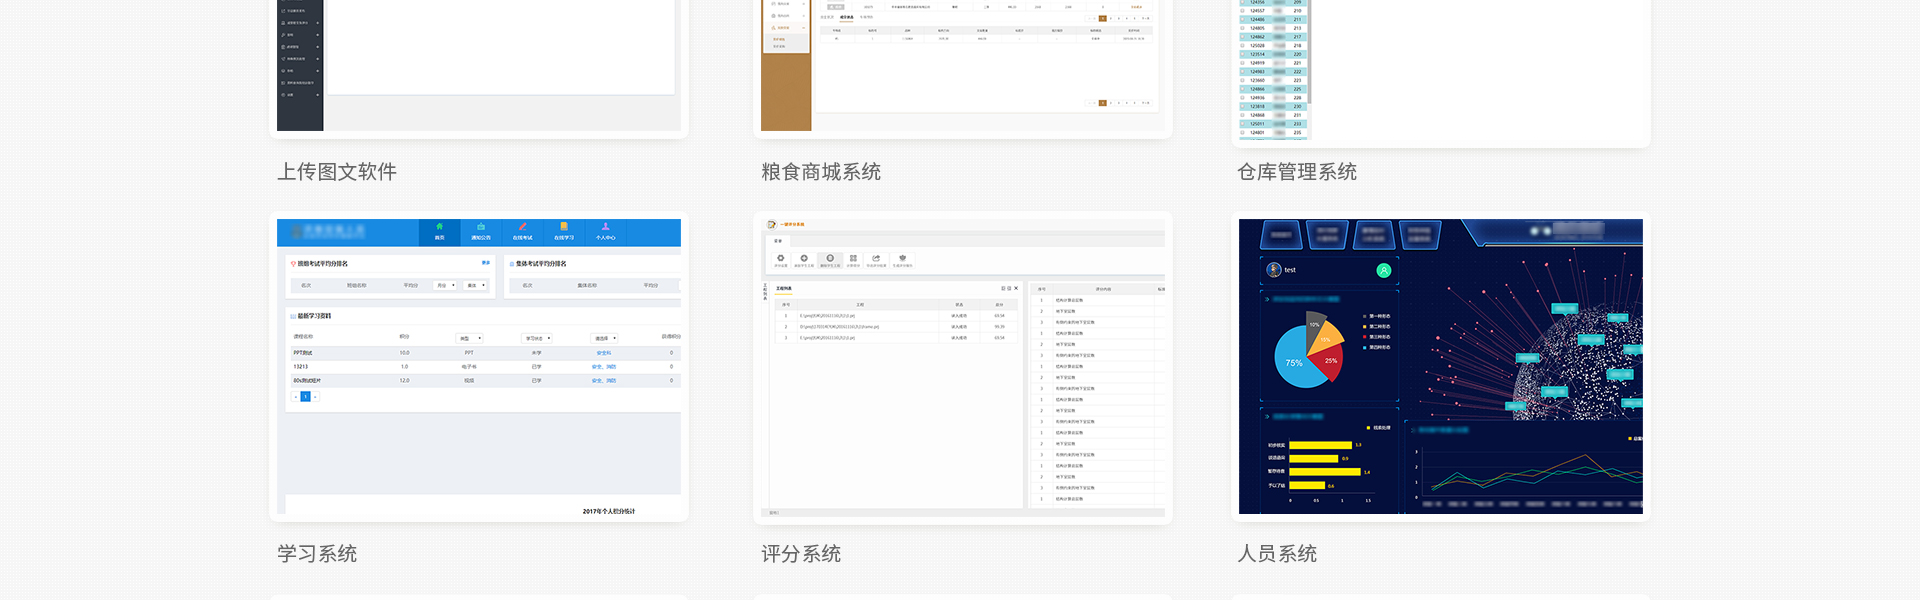This screenshot has width=1920, height=600.
Task: Open the 上传图文软件 preview thumbnail
Action: (x=479, y=66)
